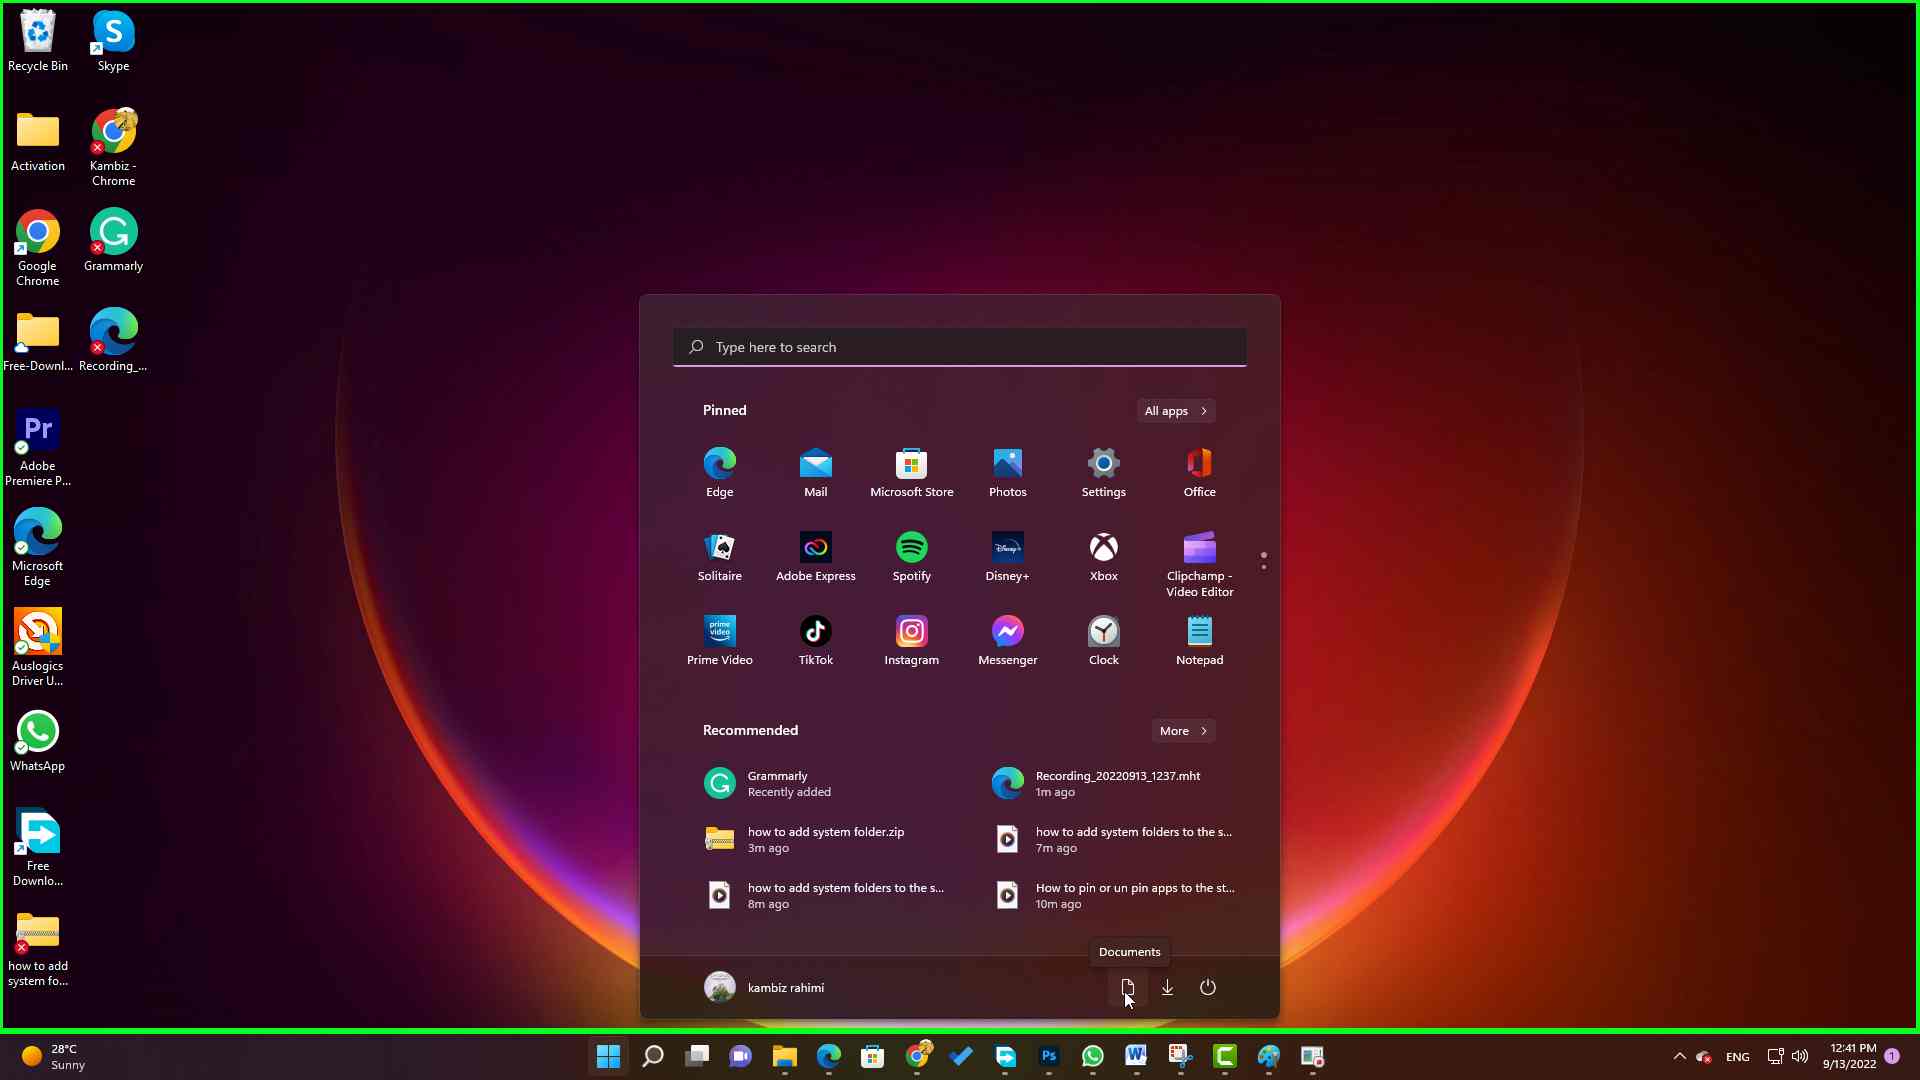Launch the pinned Mail app
1920x1080 pixels.
[x=816, y=473]
